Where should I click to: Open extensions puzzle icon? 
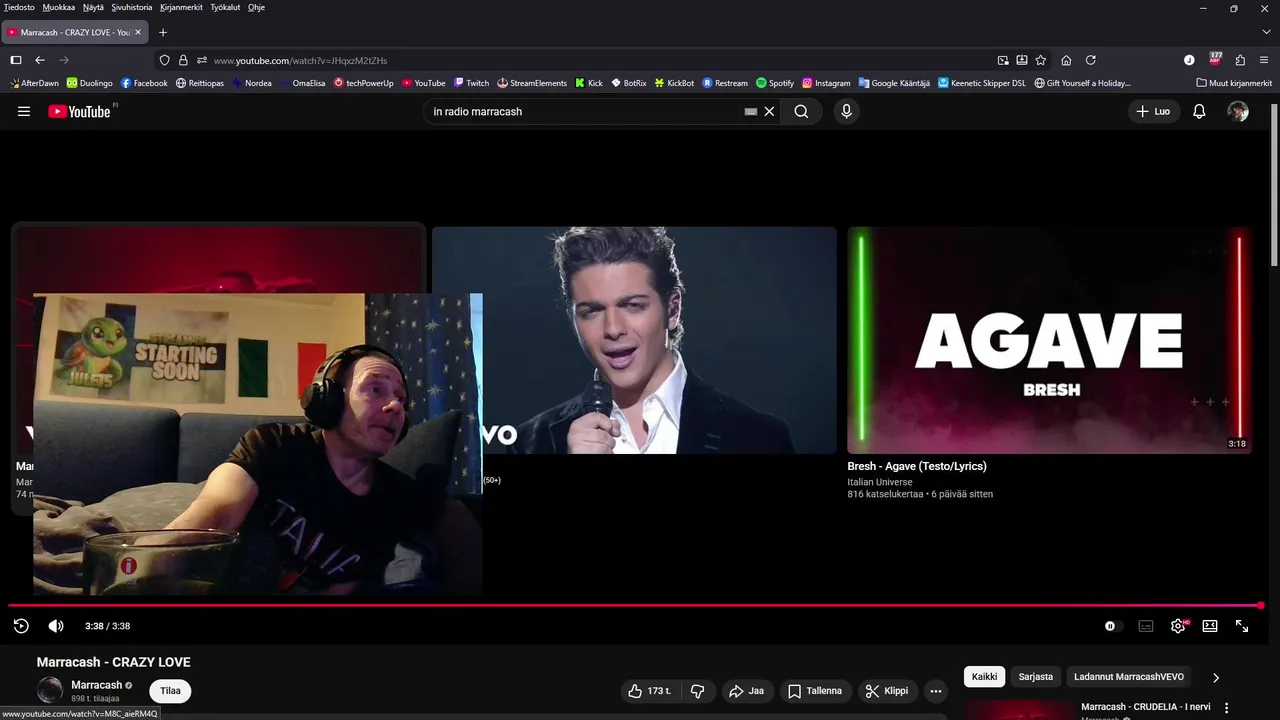[x=1241, y=60]
